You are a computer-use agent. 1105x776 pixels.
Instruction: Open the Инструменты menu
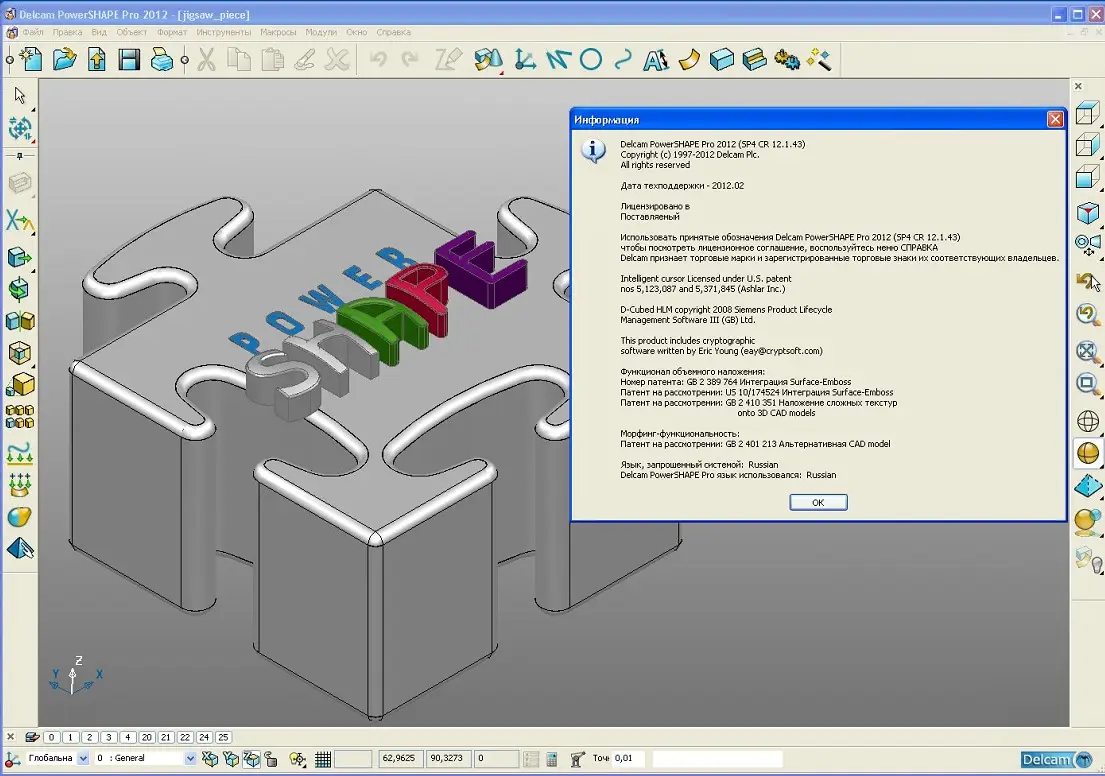coord(223,32)
